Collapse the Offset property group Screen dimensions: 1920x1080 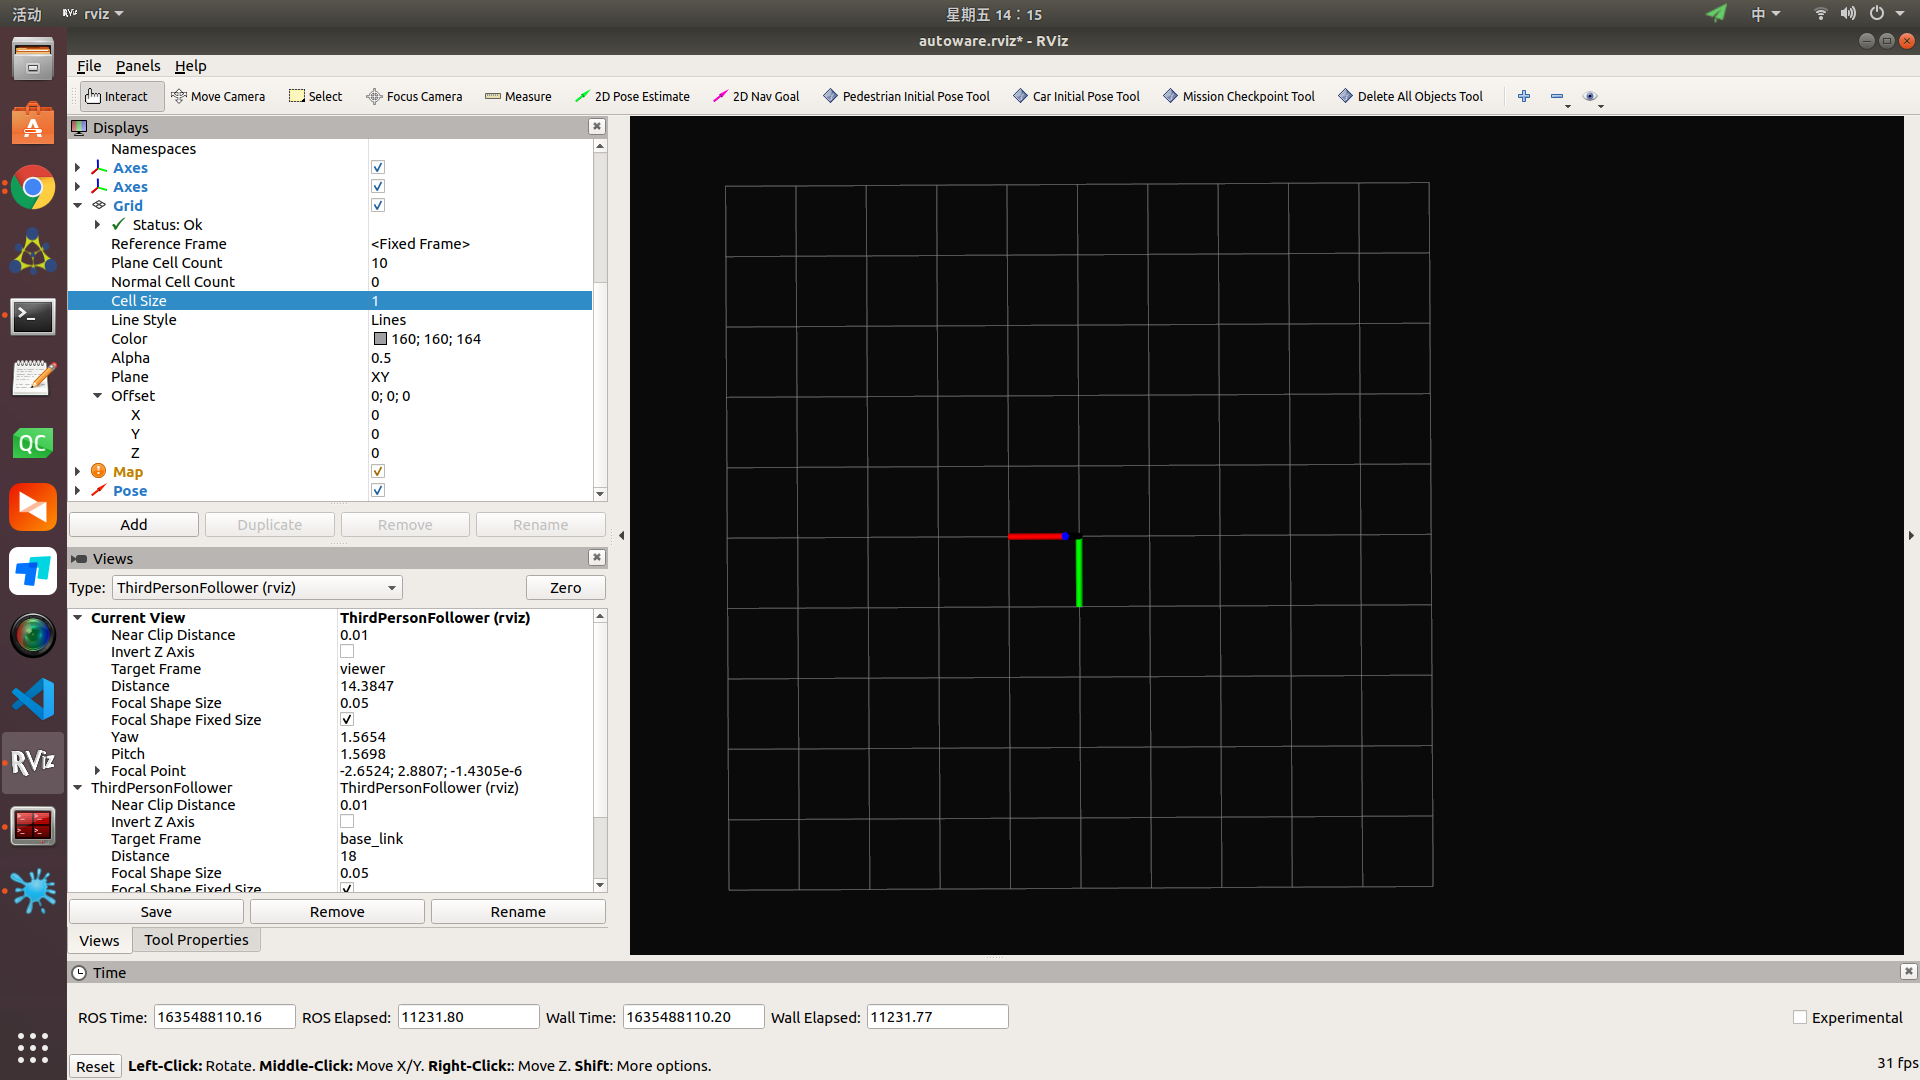pos(96,395)
